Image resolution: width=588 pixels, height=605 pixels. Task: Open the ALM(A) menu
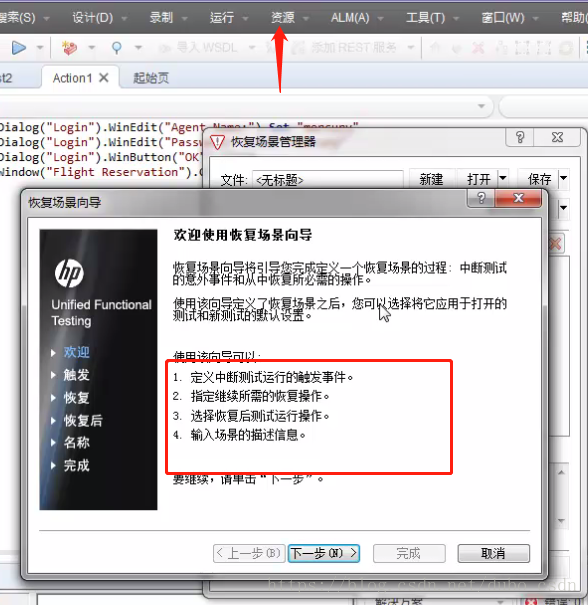point(350,18)
